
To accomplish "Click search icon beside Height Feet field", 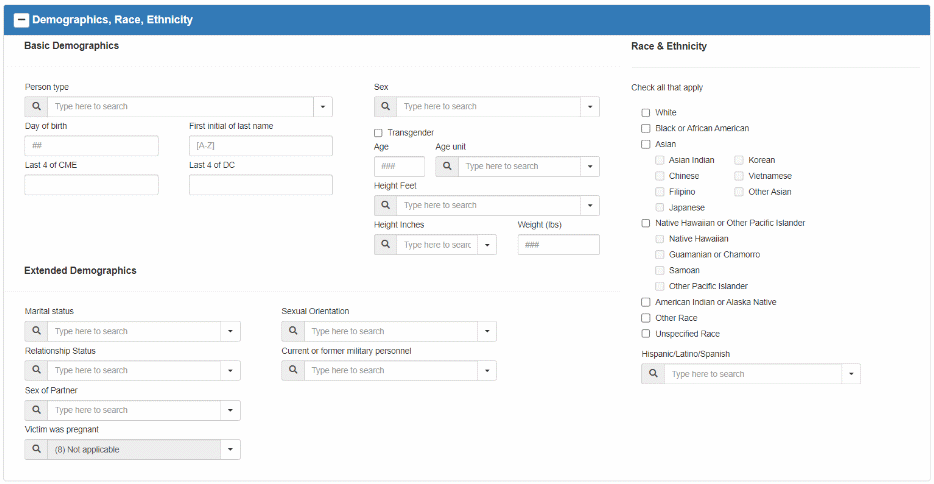I will tap(385, 205).
